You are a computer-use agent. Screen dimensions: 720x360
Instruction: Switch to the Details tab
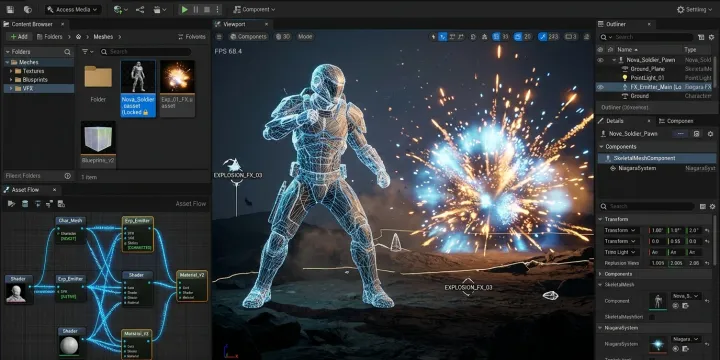[615, 121]
